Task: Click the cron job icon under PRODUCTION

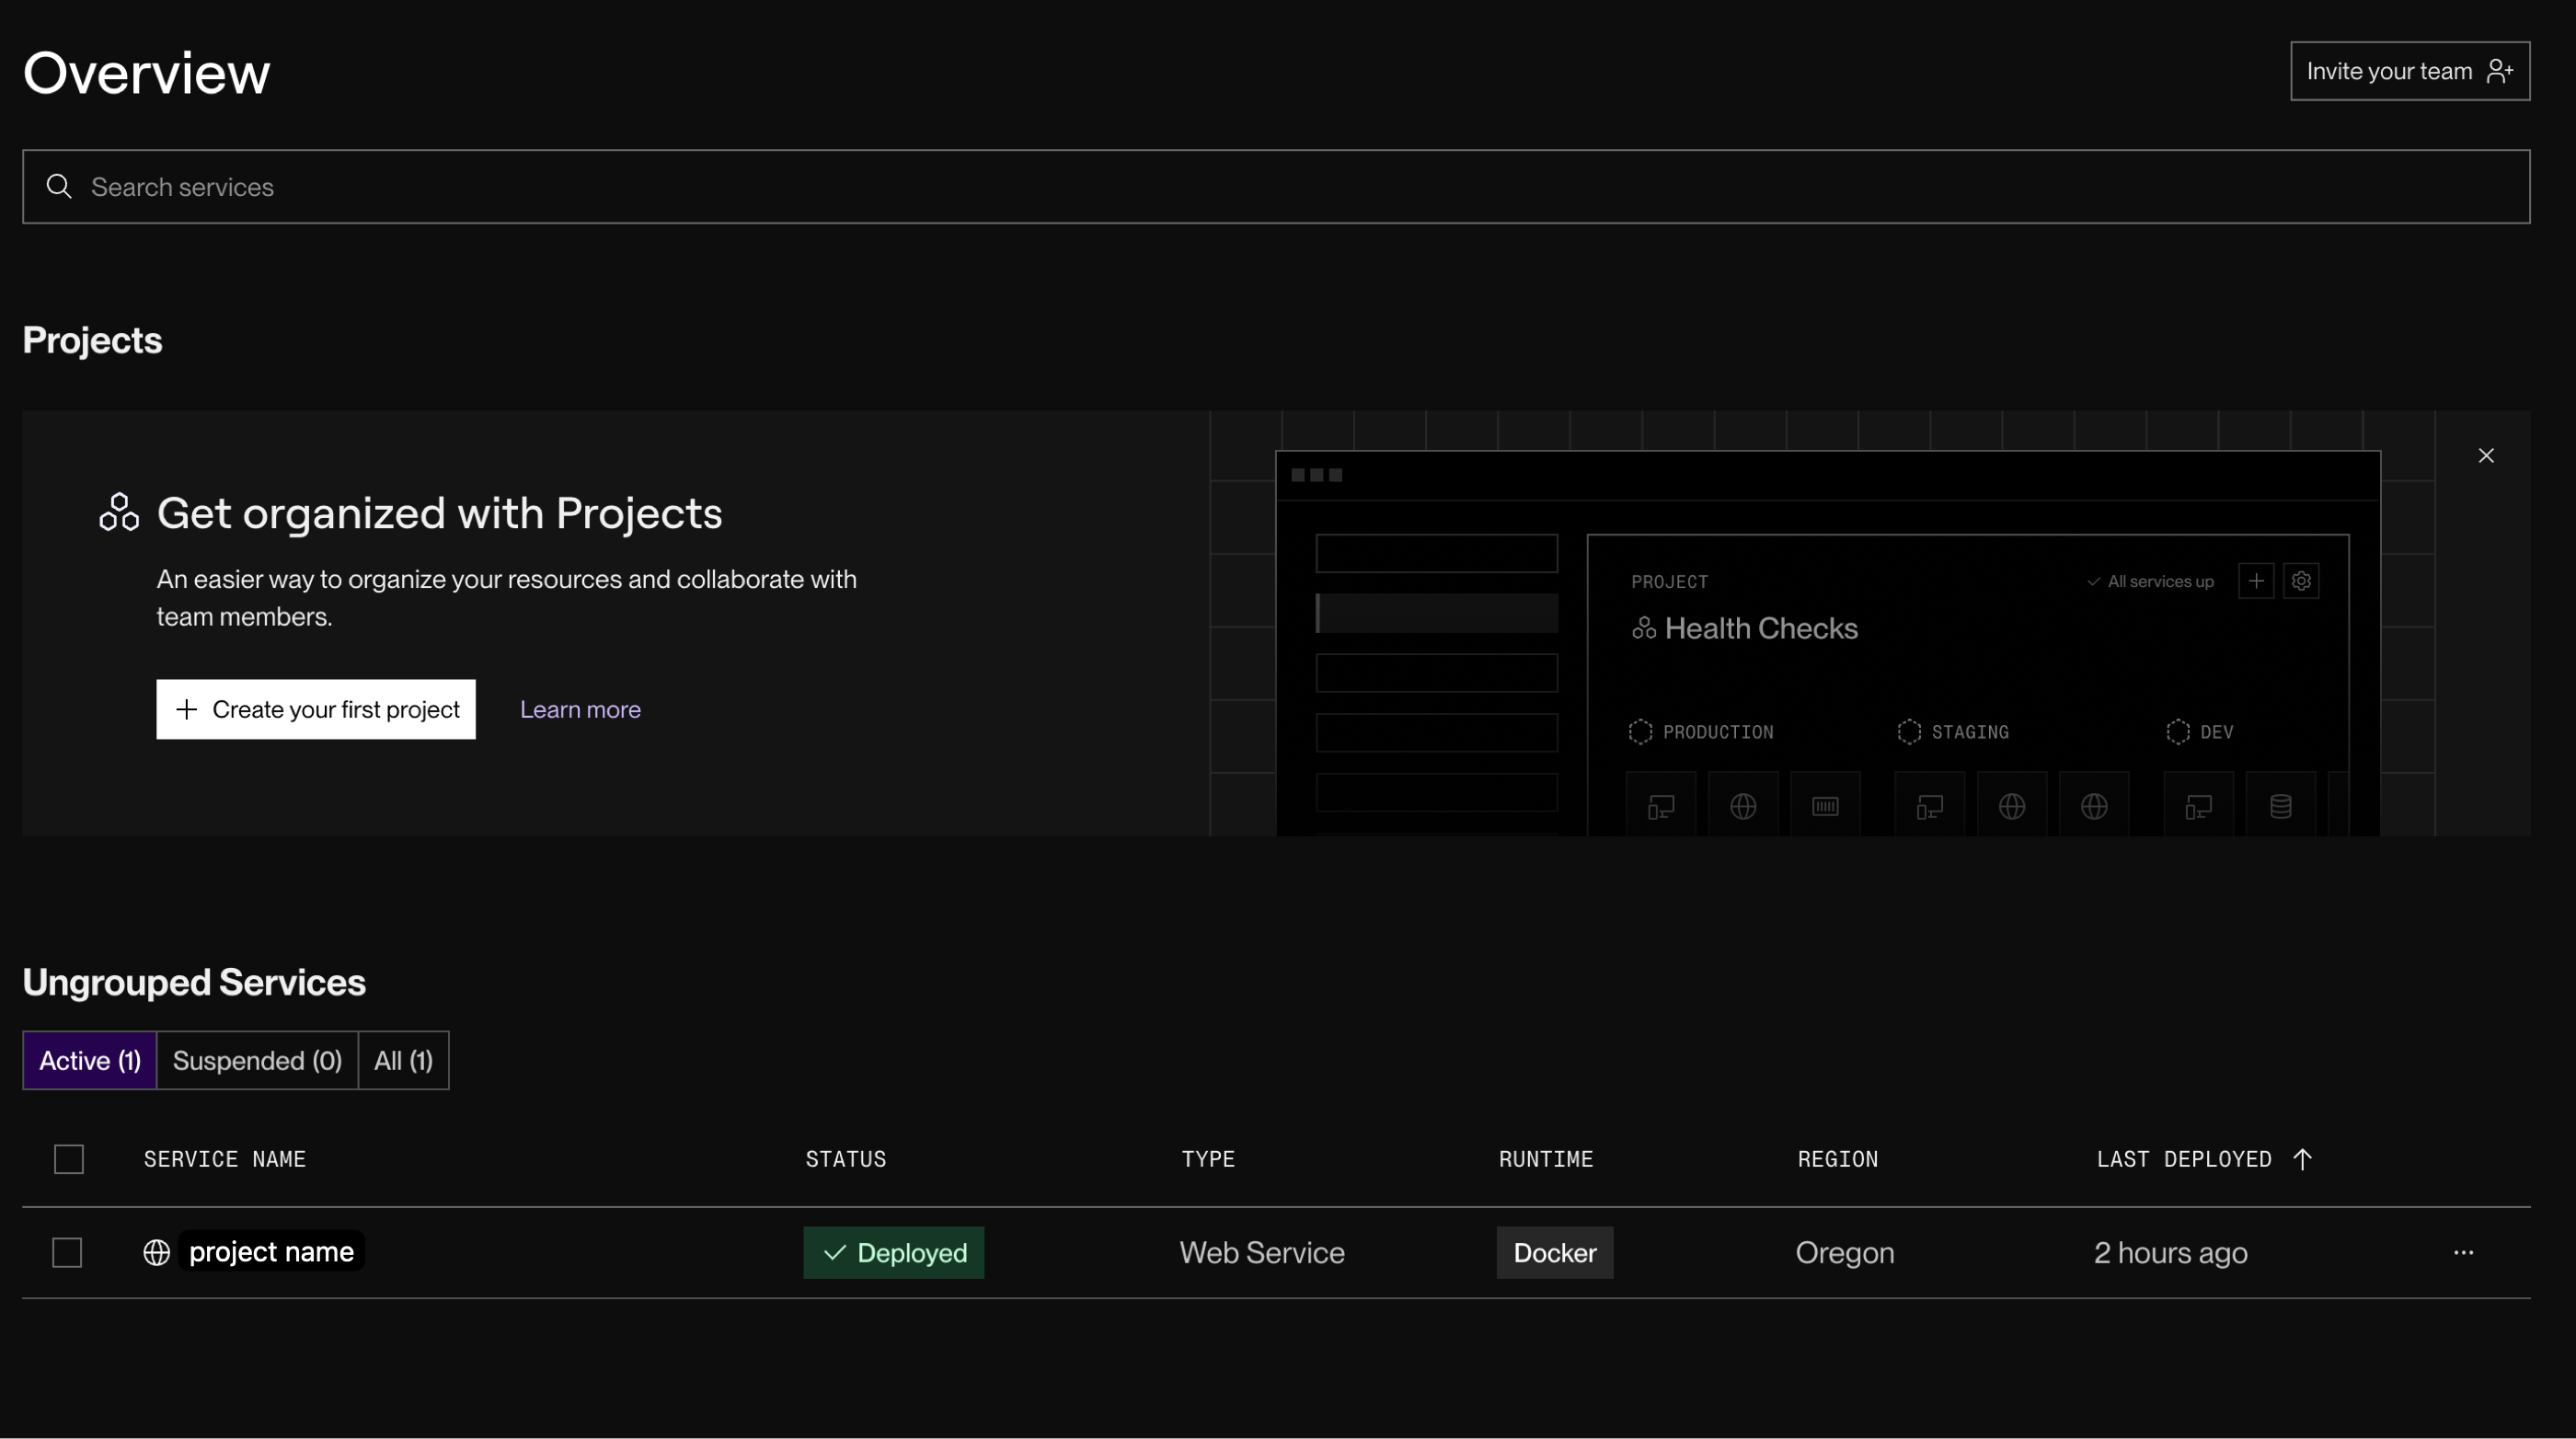Action: pos(1825,805)
